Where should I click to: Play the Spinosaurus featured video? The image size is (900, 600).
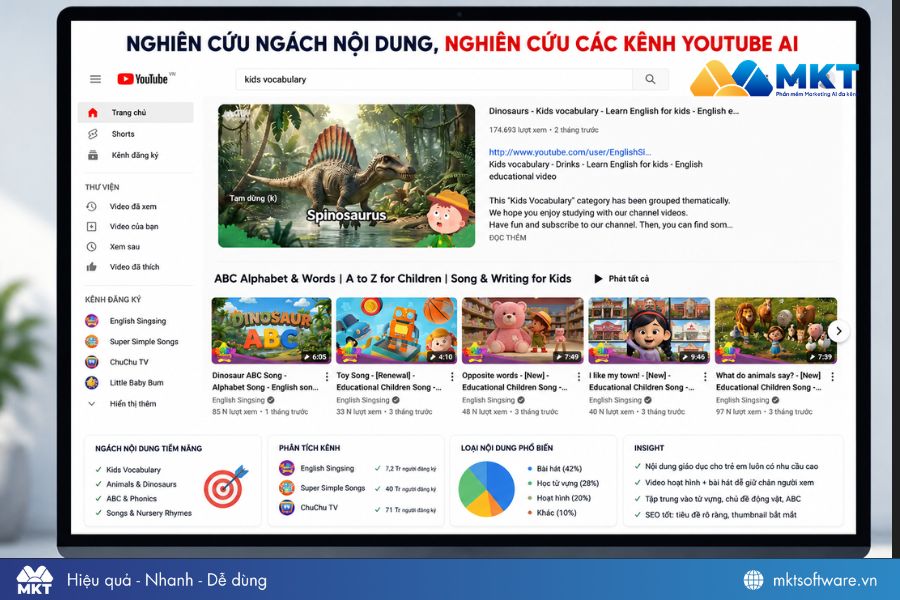[x=346, y=176]
